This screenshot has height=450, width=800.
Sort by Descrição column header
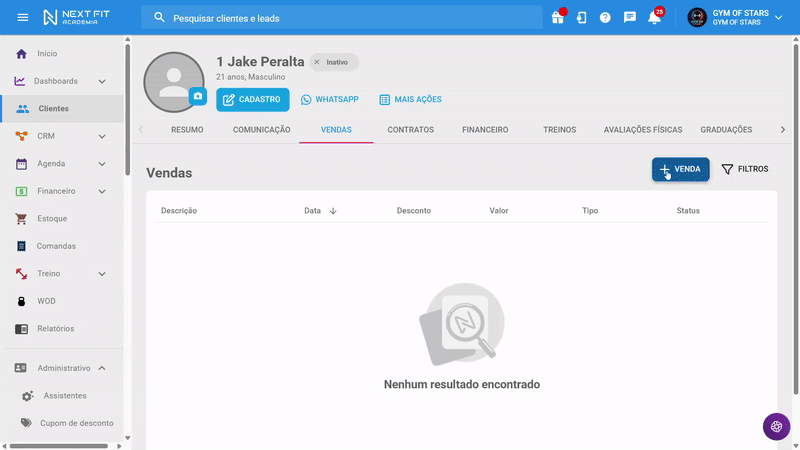tap(179, 211)
